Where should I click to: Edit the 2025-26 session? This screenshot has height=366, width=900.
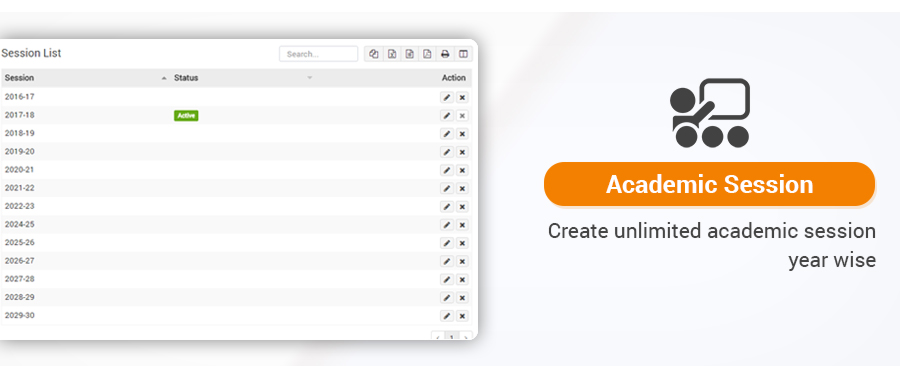[447, 243]
